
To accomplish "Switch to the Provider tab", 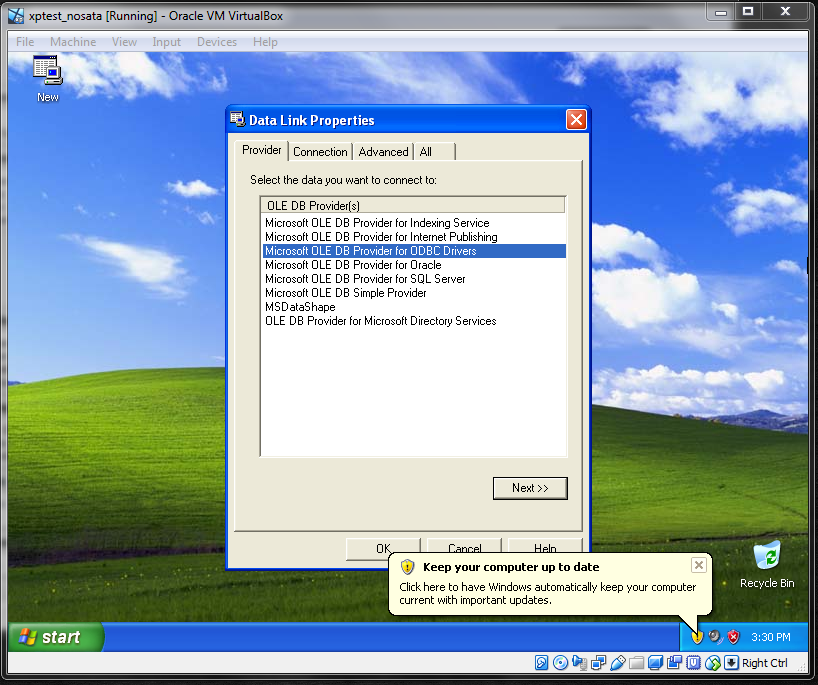I will (x=261, y=150).
